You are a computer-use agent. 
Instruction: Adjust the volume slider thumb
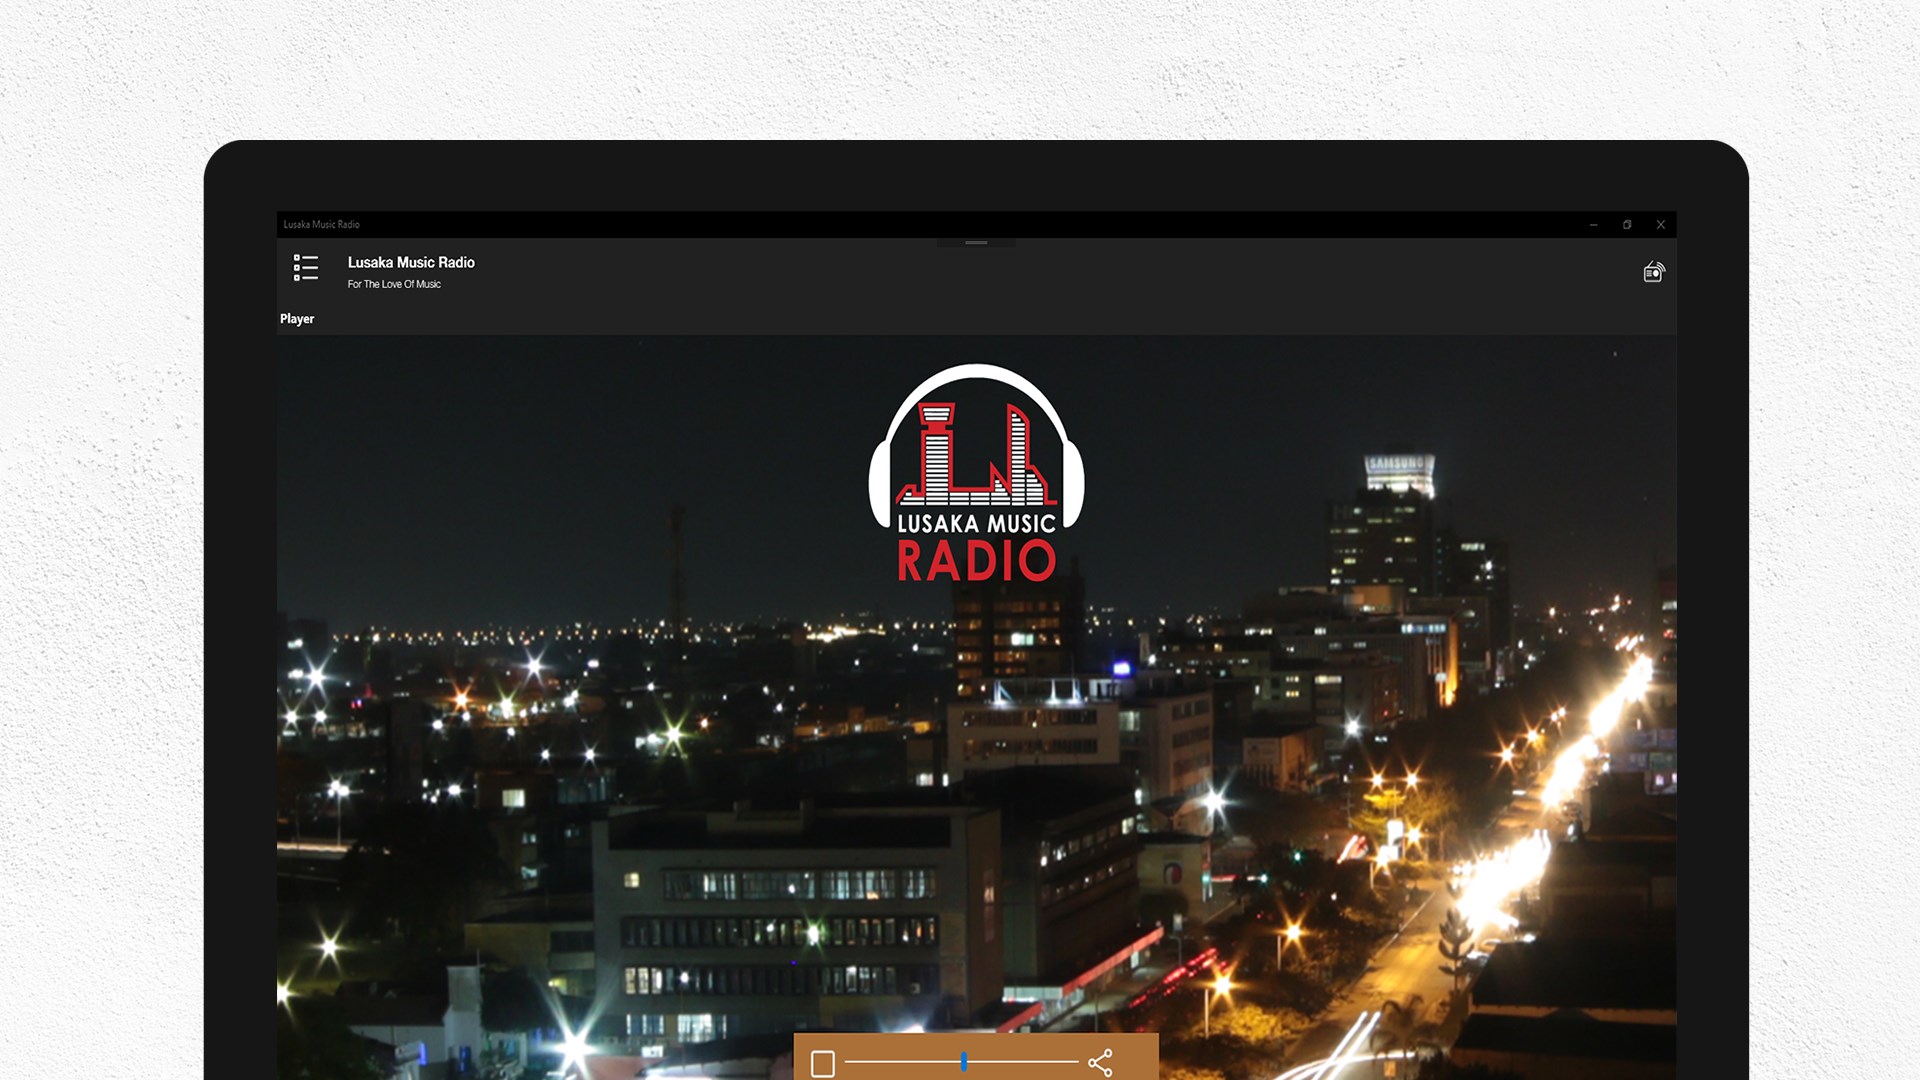964,1061
